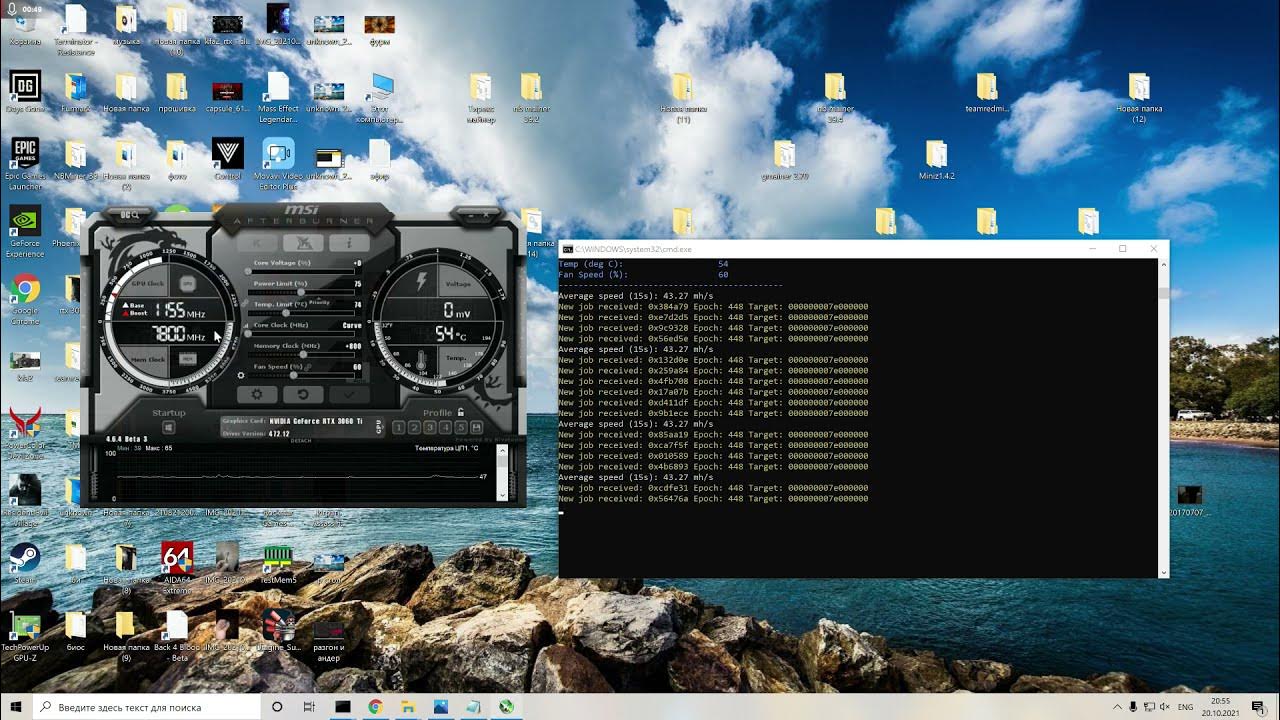The image size is (1280, 720).
Task: Click the cmd.exe window title bar
Action: [863, 248]
